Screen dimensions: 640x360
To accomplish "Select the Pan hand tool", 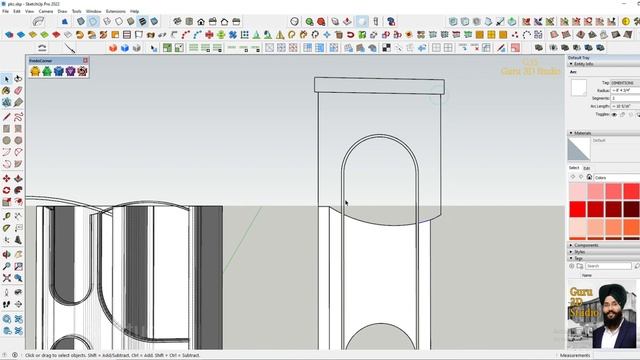I will [18, 254].
